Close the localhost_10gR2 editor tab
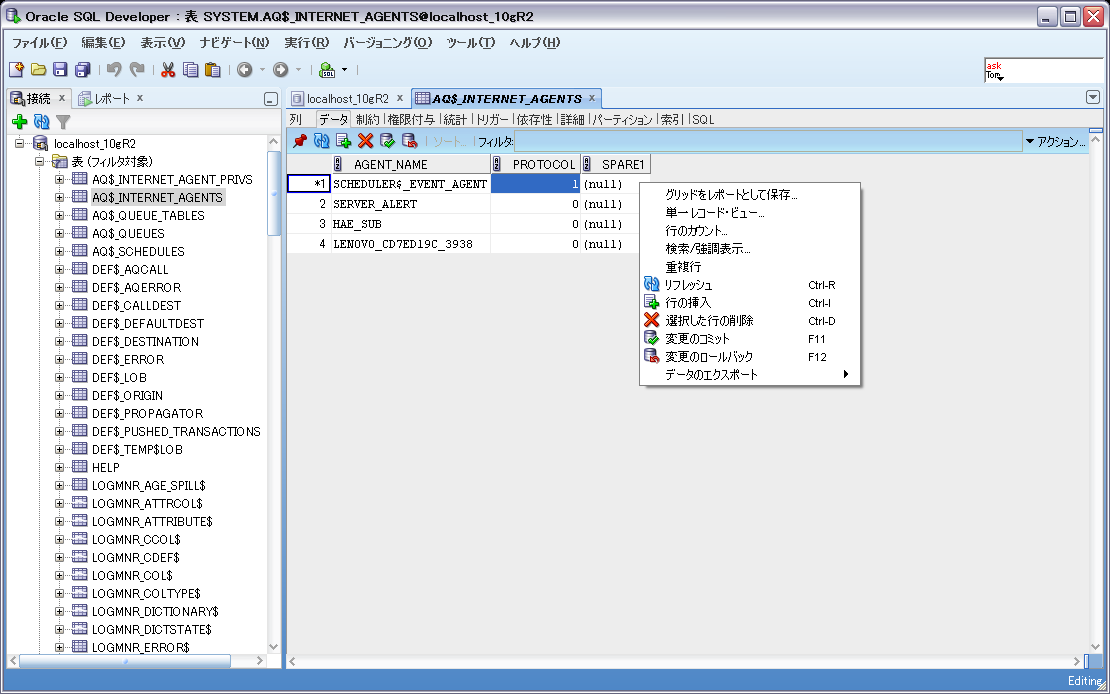 399,98
